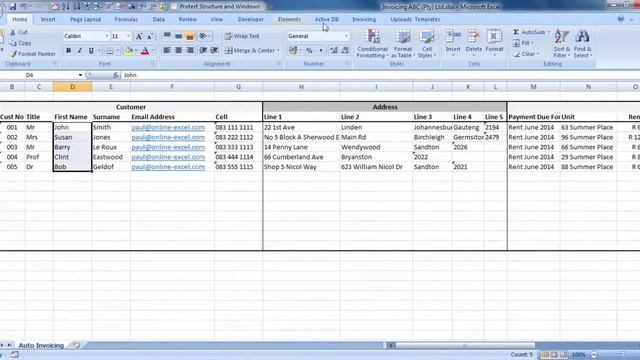
Task: Click the zoom out minus button
Action: [x=594, y=355]
